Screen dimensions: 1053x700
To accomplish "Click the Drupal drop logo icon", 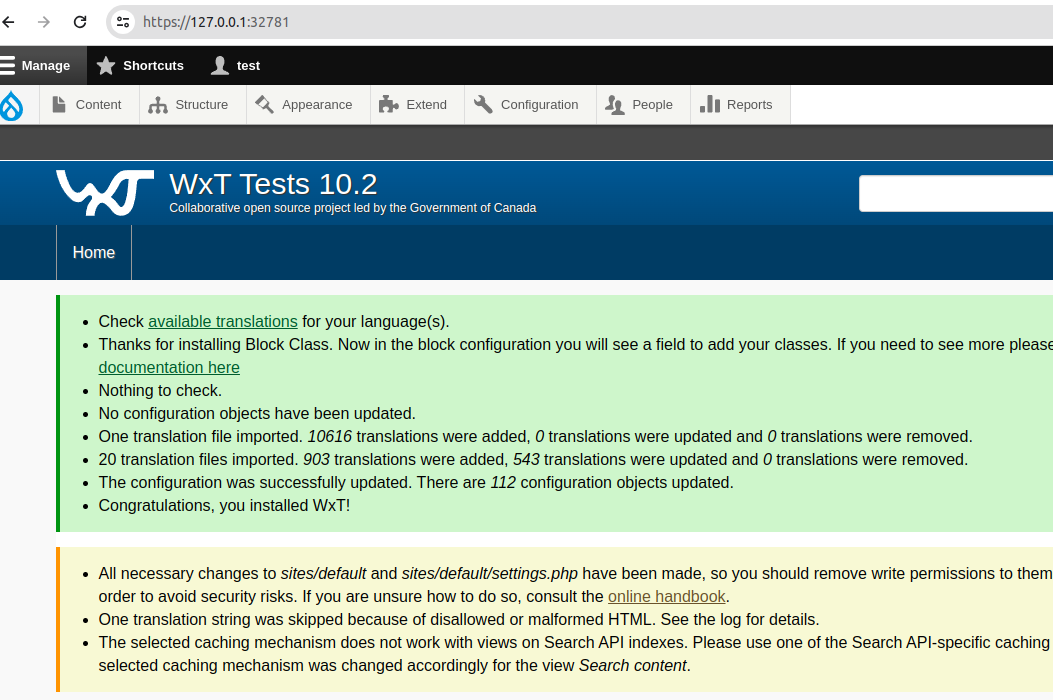I will (x=11, y=105).
